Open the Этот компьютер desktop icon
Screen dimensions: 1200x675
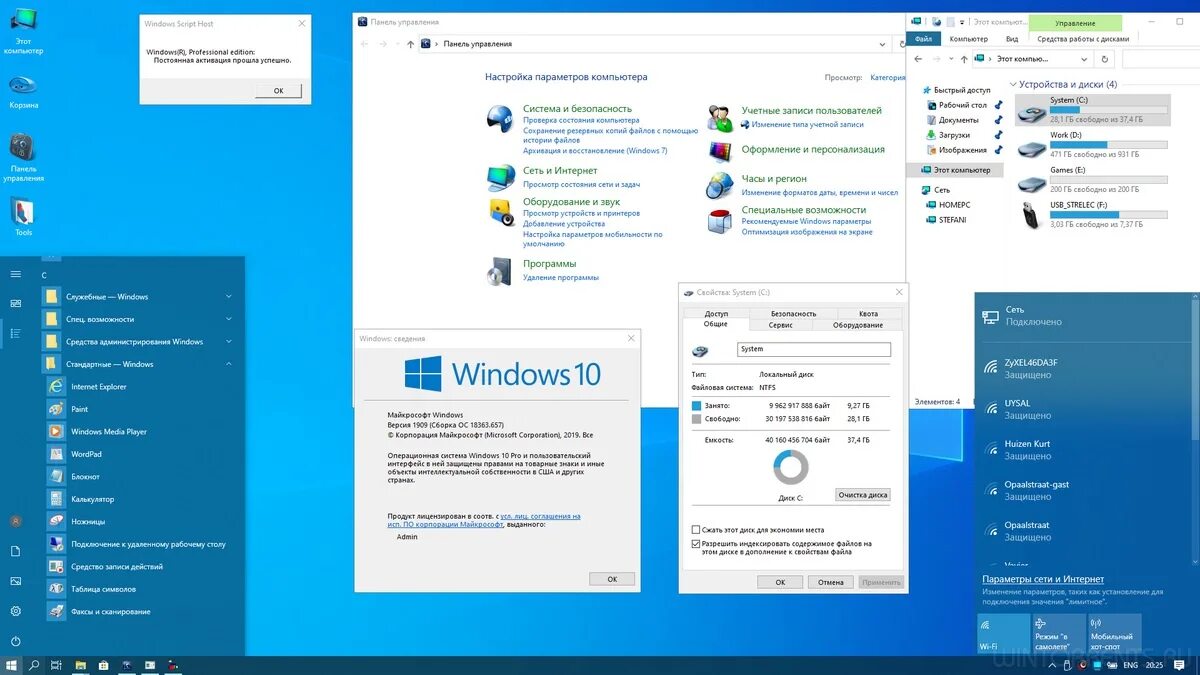click(x=23, y=30)
